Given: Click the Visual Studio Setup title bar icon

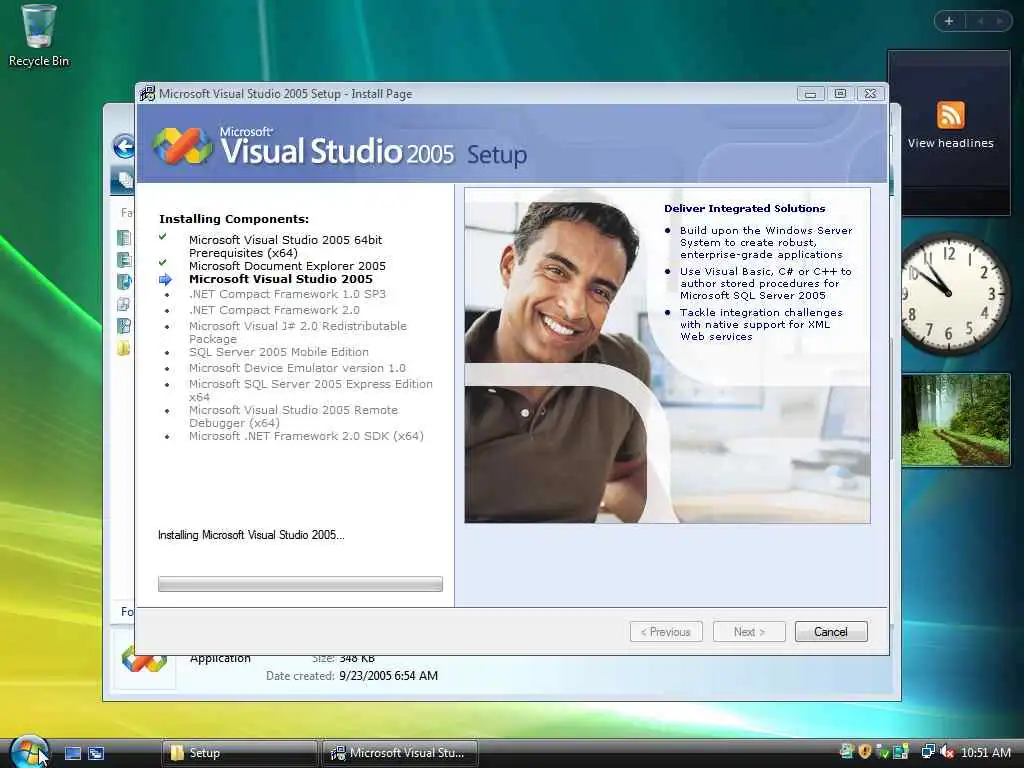Looking at the screenshot, I should click(x=148, y=93).
